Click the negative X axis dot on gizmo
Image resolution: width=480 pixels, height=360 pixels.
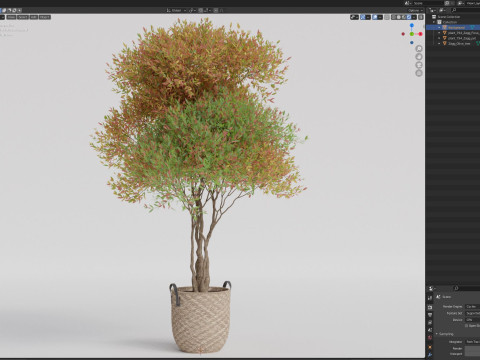tap(403, 34)
